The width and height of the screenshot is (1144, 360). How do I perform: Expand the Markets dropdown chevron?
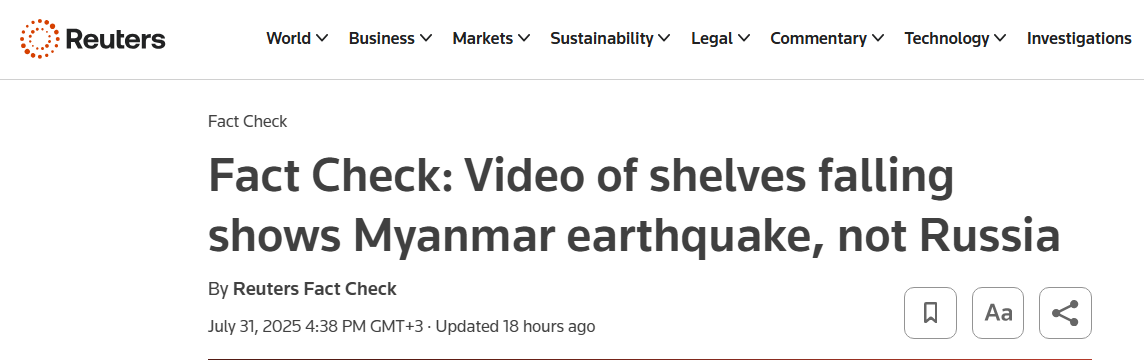tap(524, 39)
